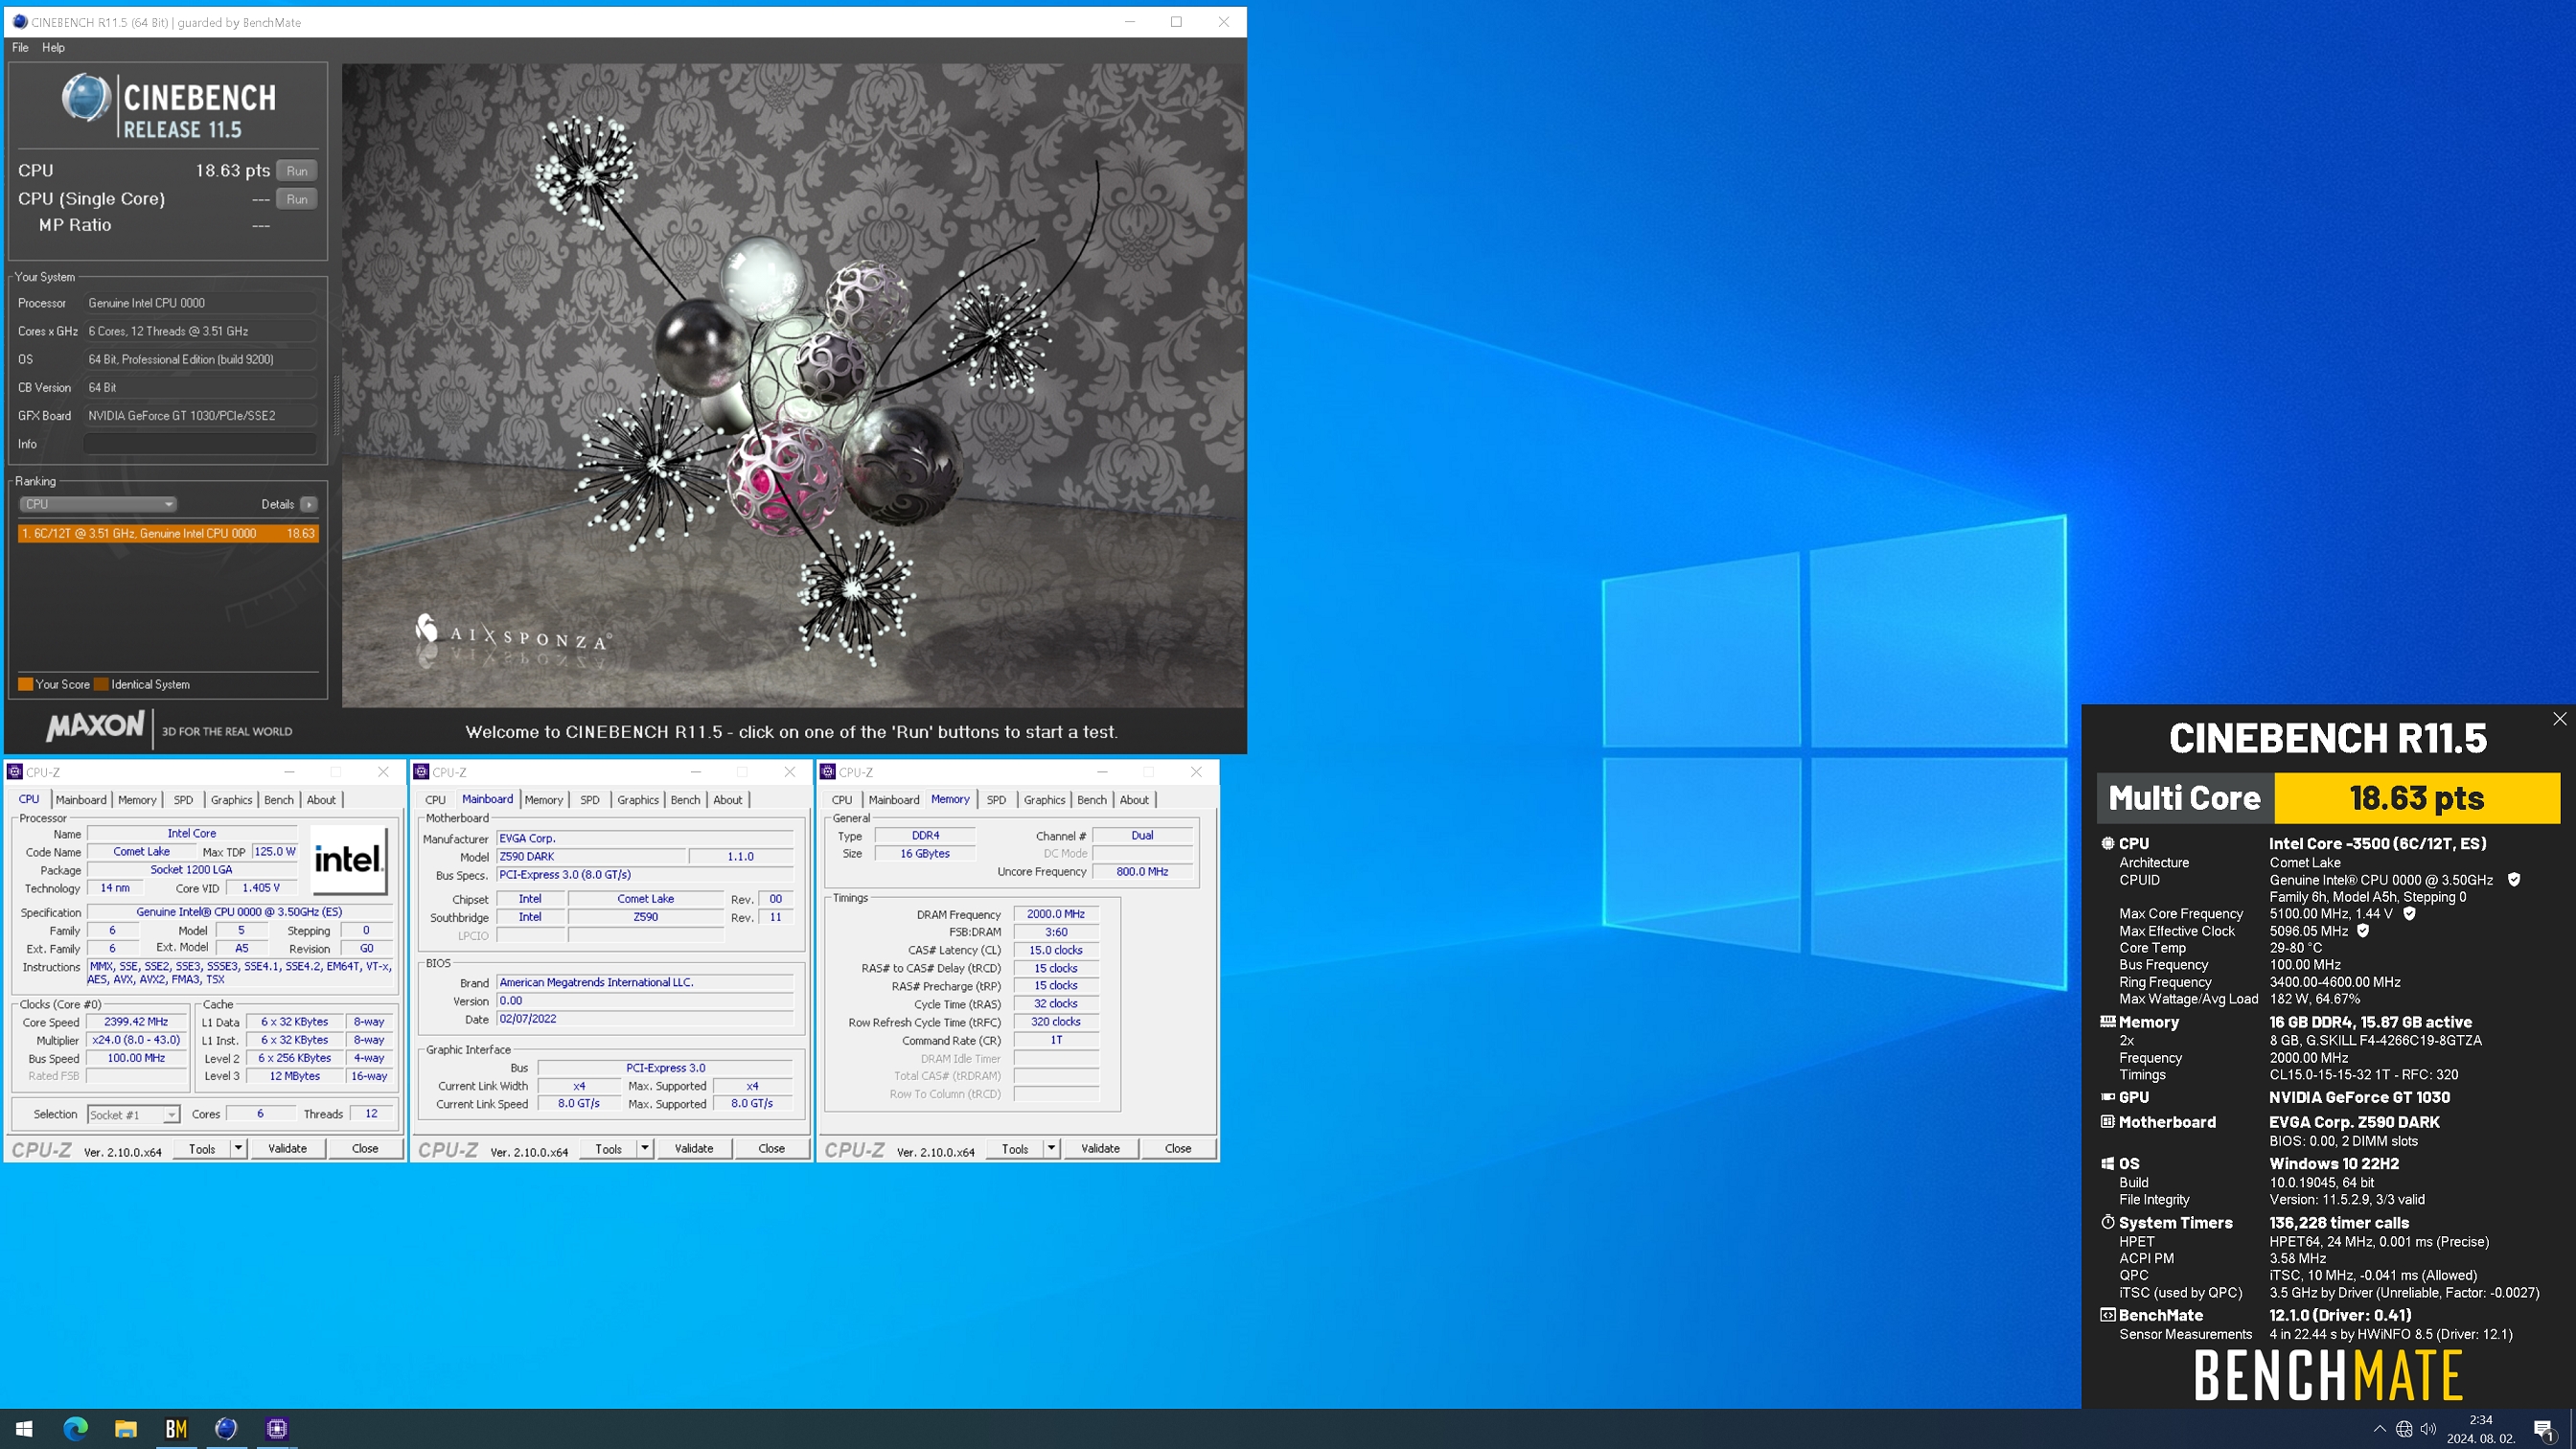Viewport: 2576px width, 1449px height.
Task: Open the Help menu in Cinebench
Action: pos(53,47)
